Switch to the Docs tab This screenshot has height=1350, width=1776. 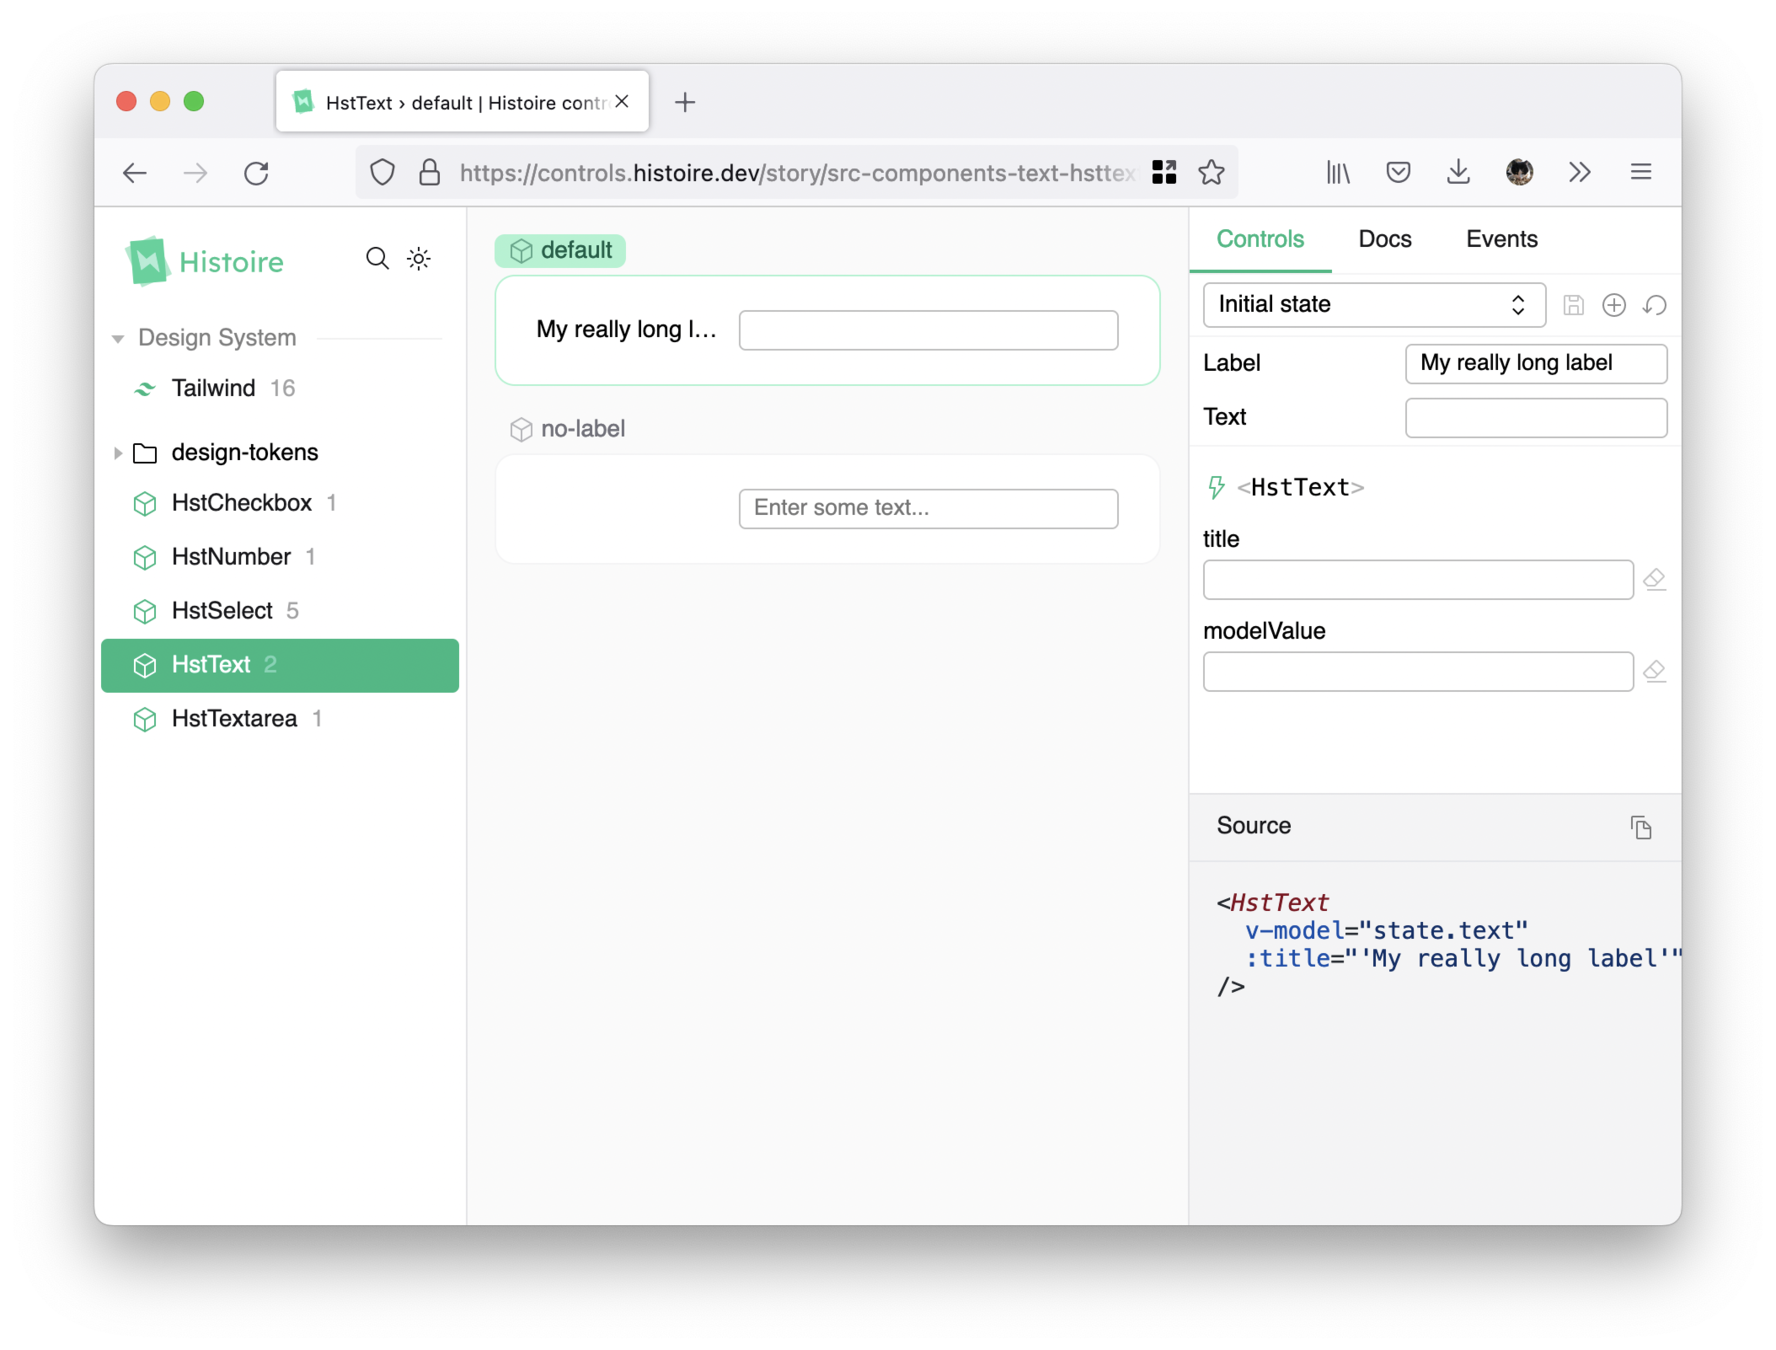pos(1384,239)
